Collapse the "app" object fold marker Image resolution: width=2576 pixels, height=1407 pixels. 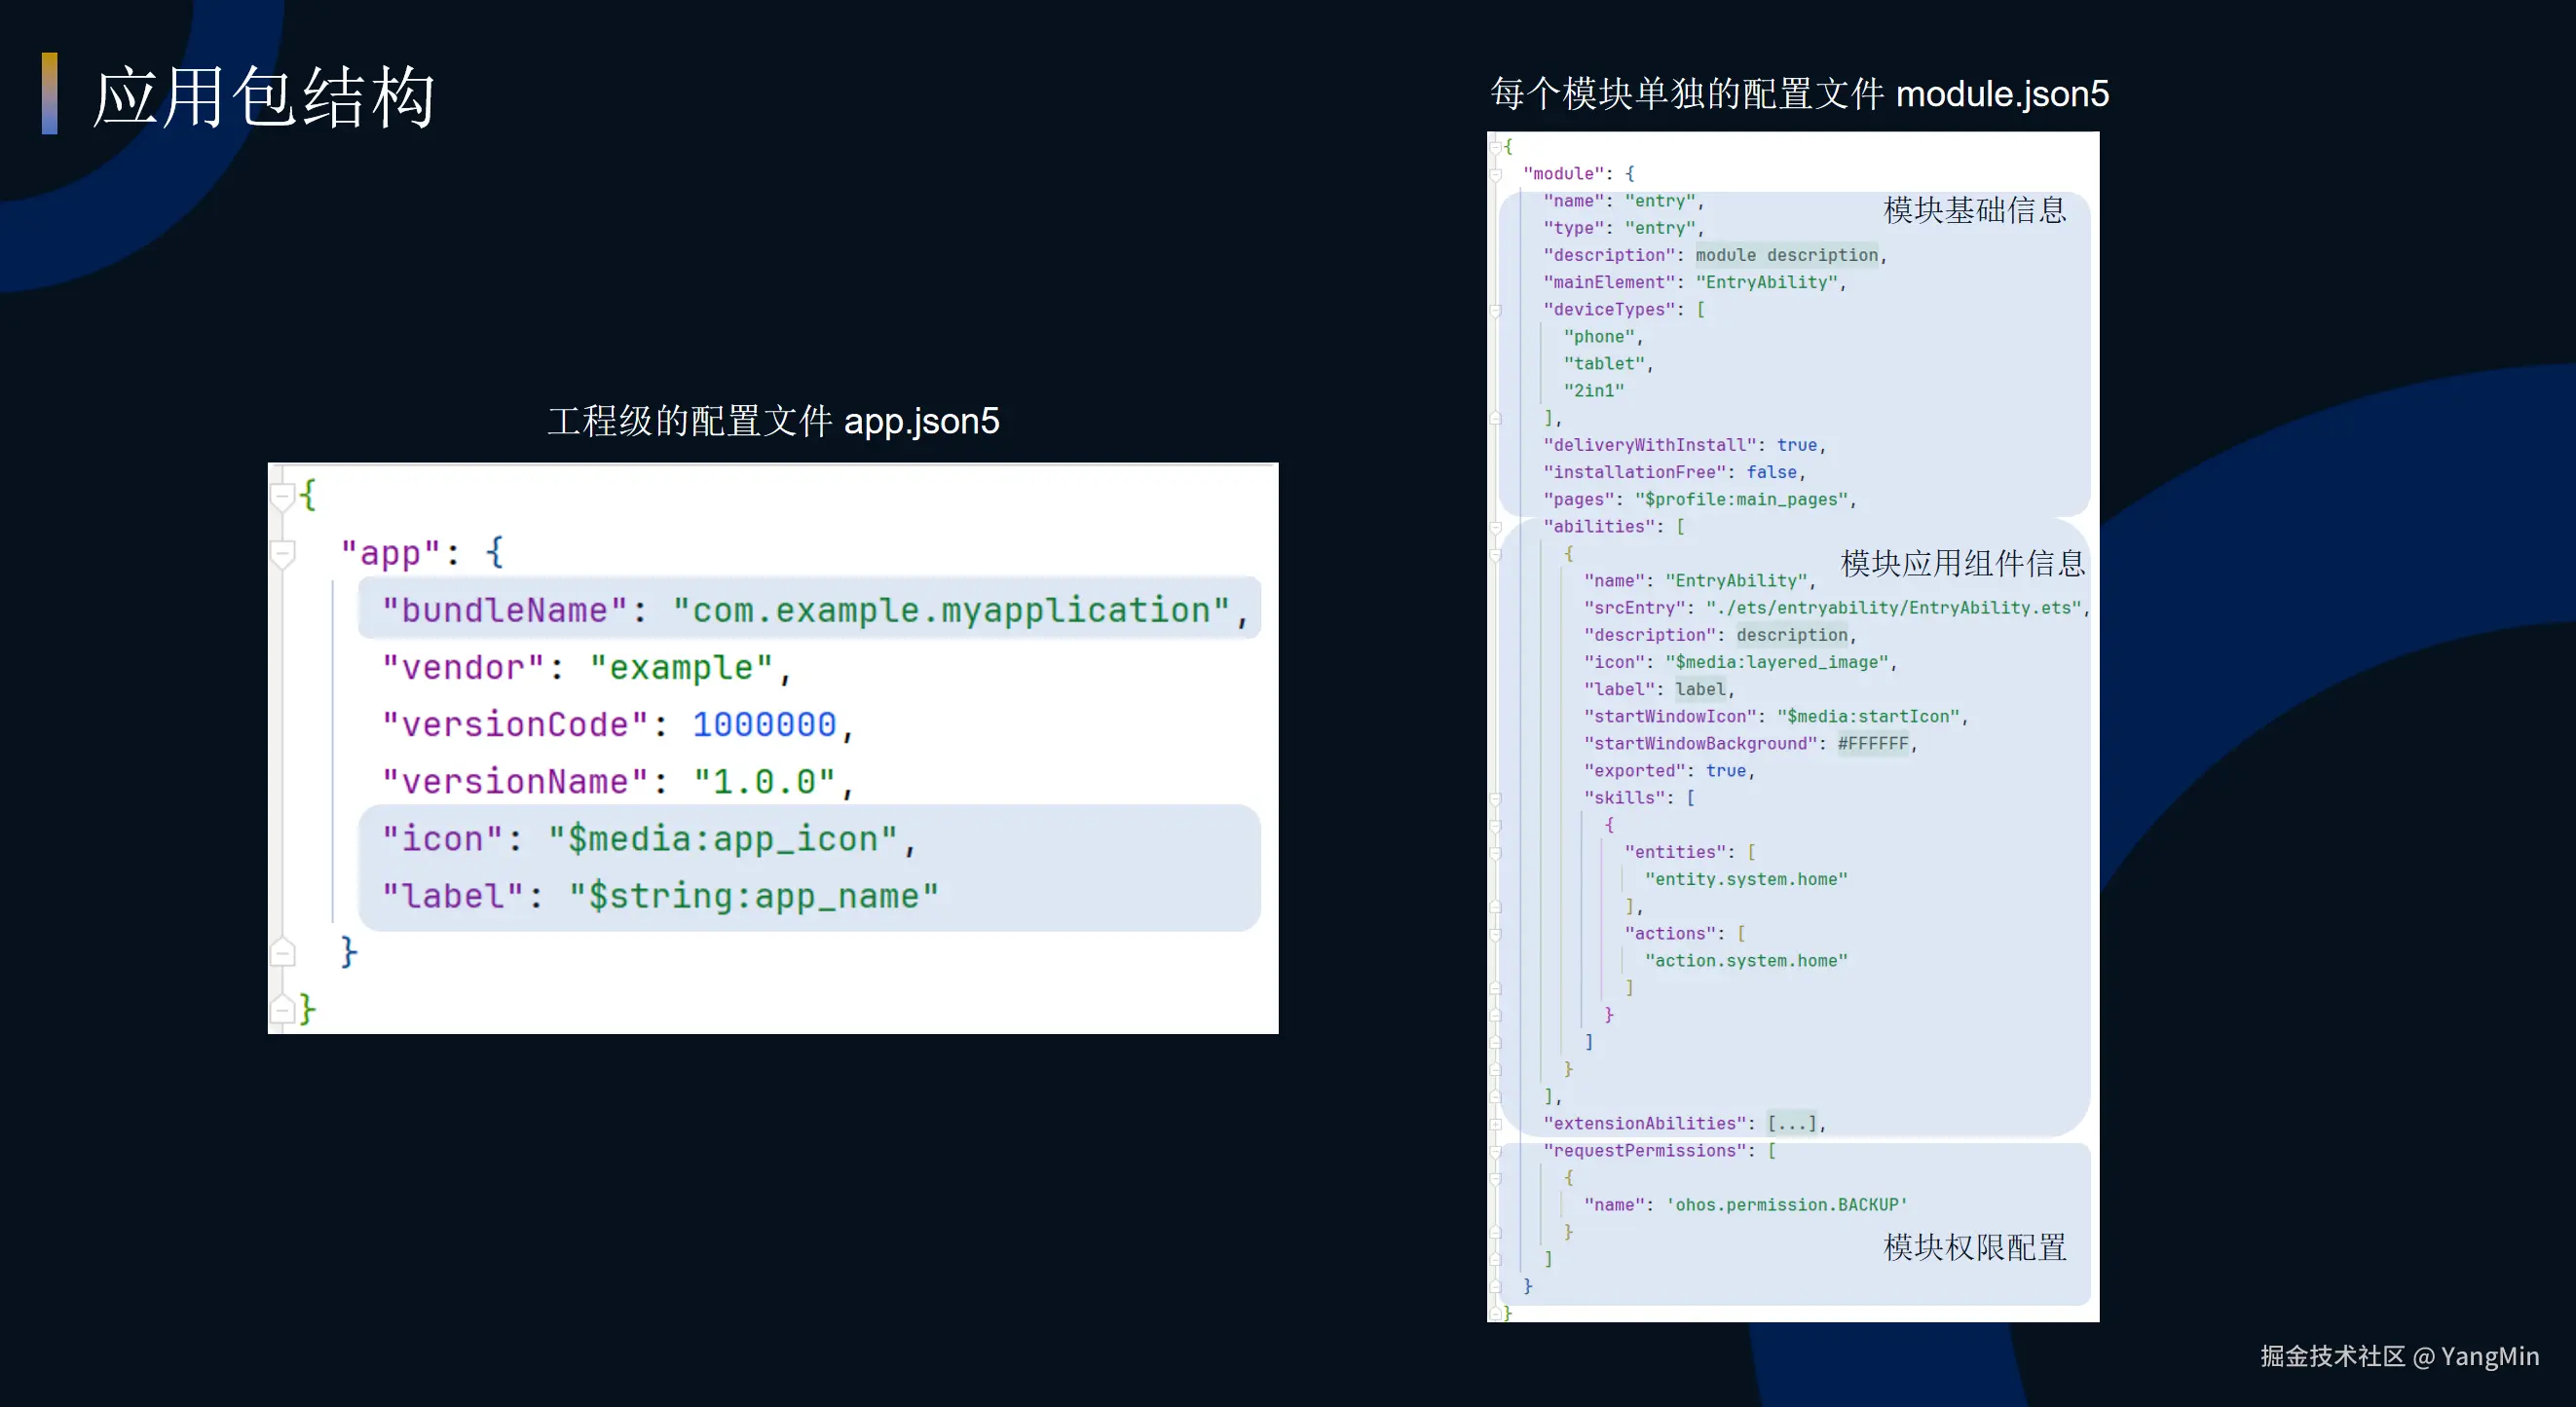283,553
